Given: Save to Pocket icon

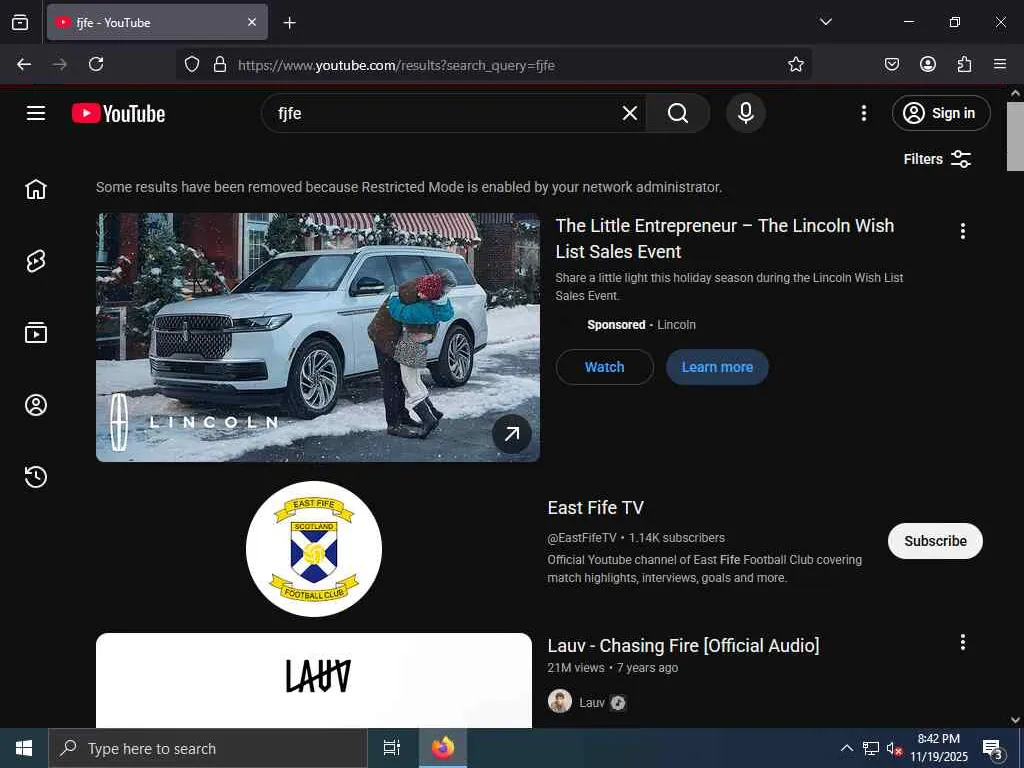Looking at the screenshot, I should (x=891, y=64).
